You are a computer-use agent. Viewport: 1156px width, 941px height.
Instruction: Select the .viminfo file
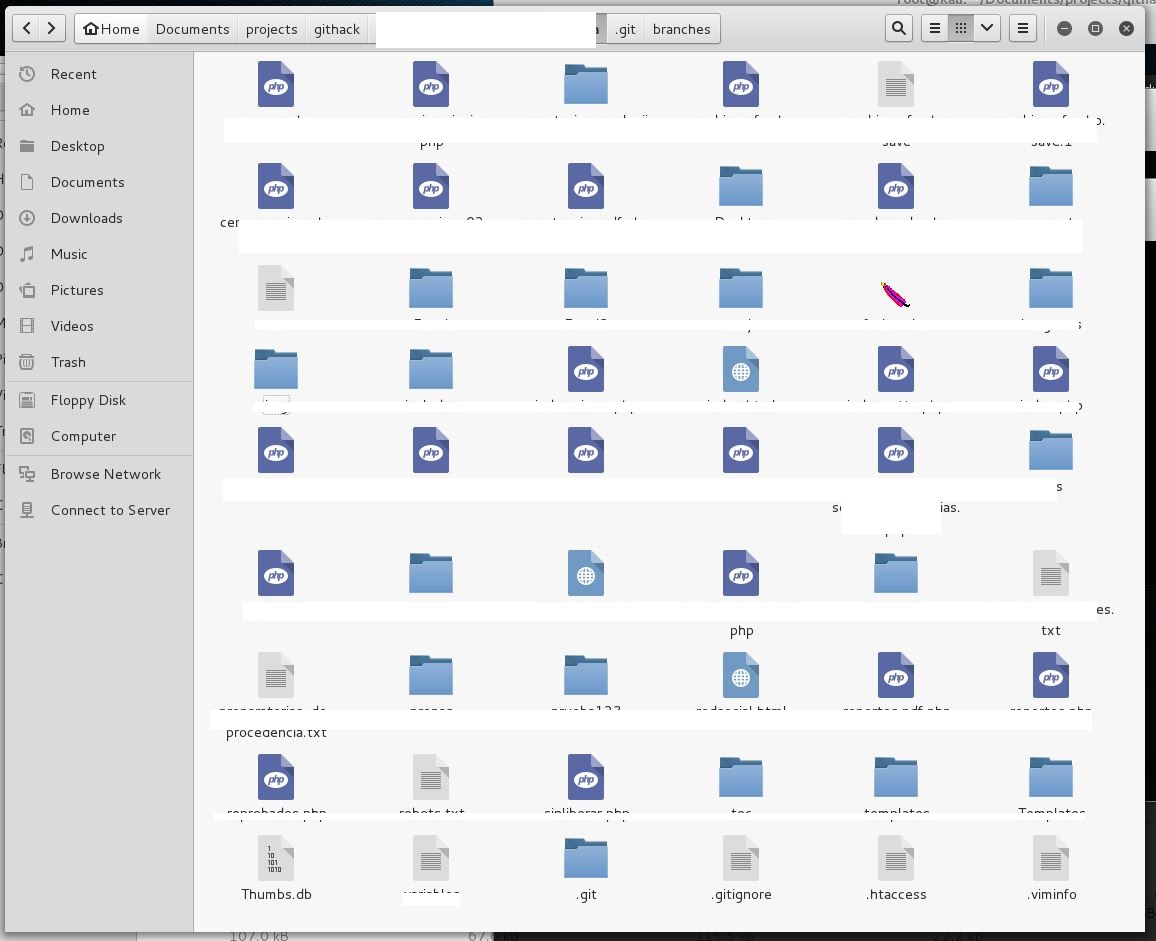click(x=1051, y=859)
